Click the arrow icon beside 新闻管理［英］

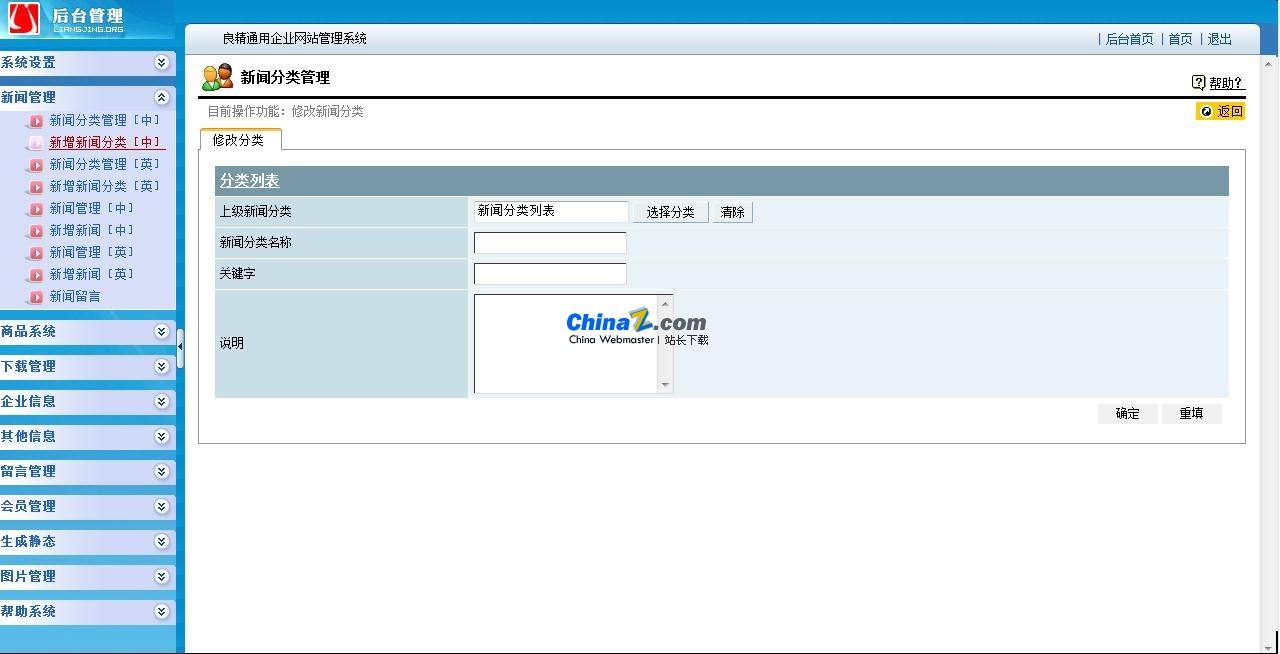[36, 253]
